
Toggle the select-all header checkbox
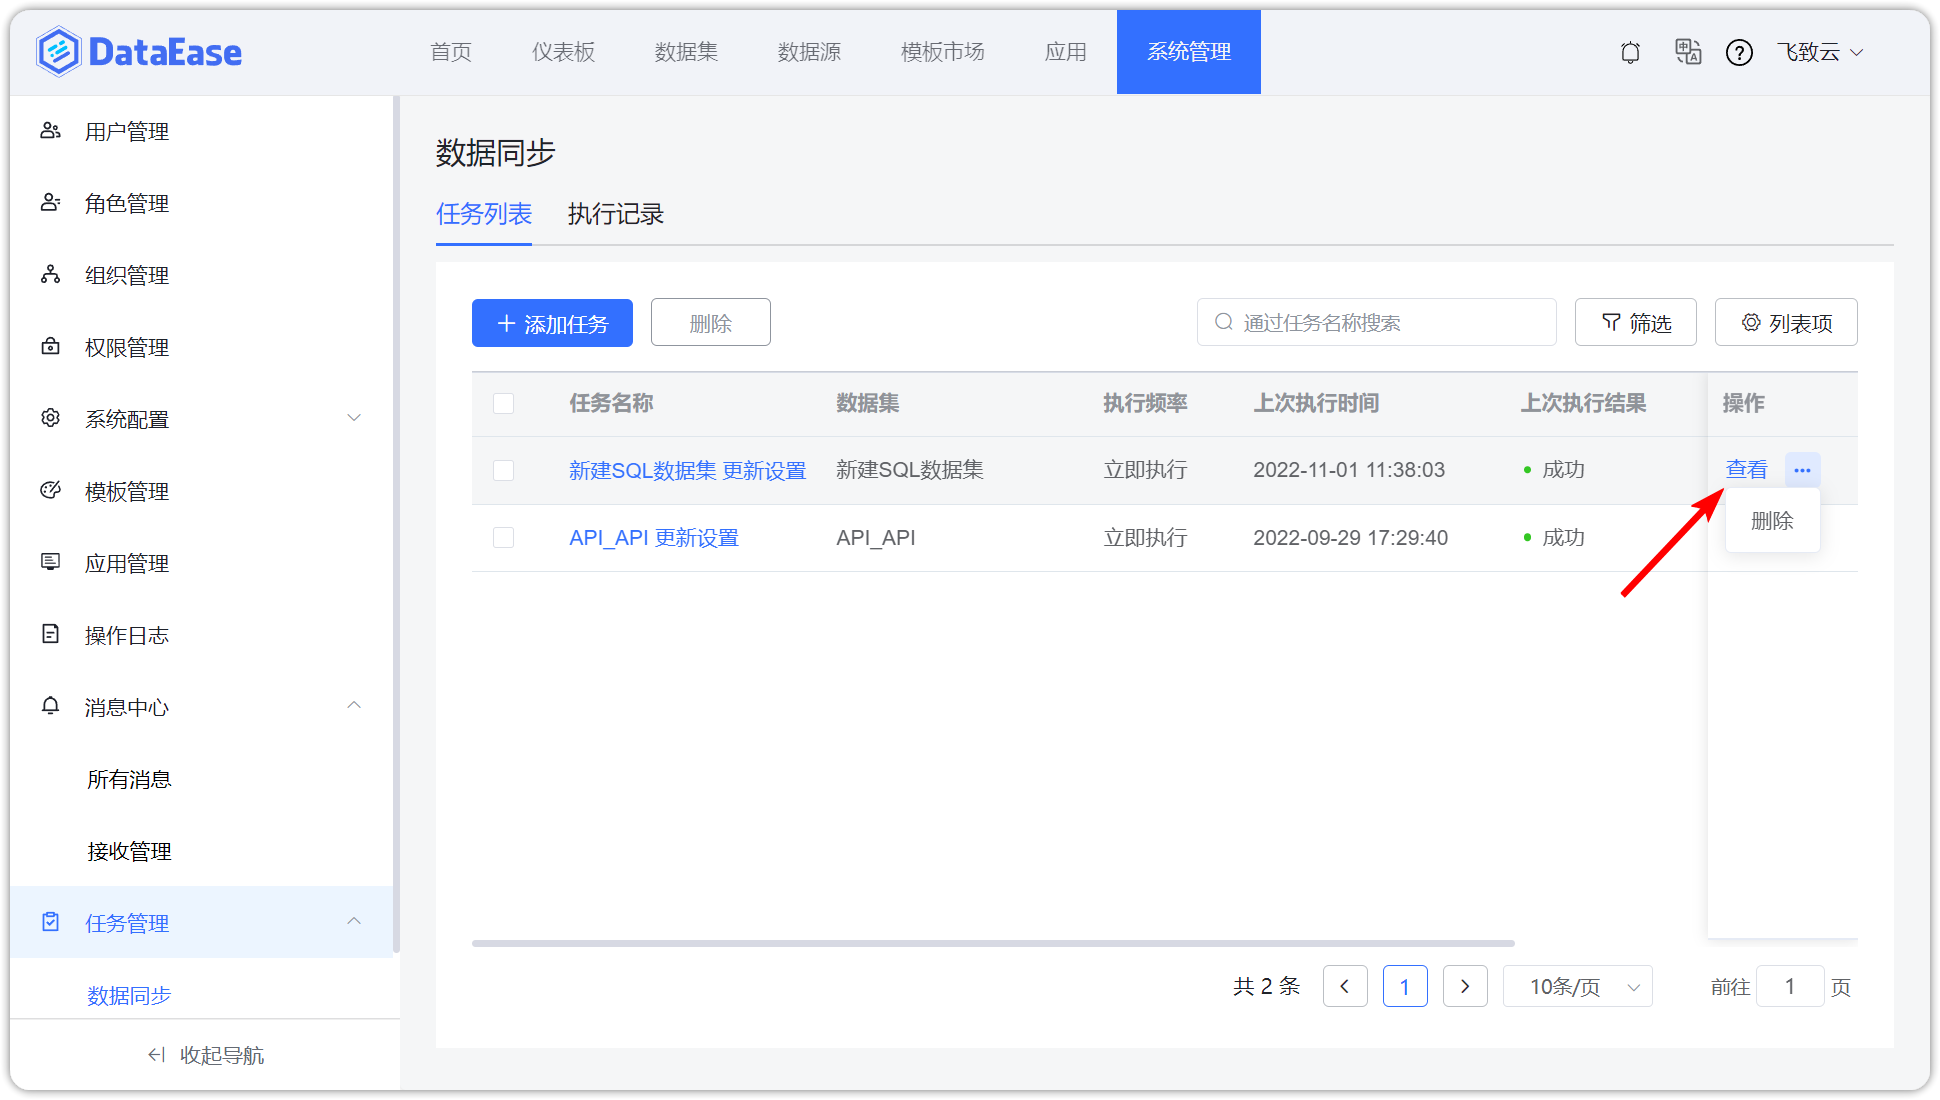coord(504,403)
